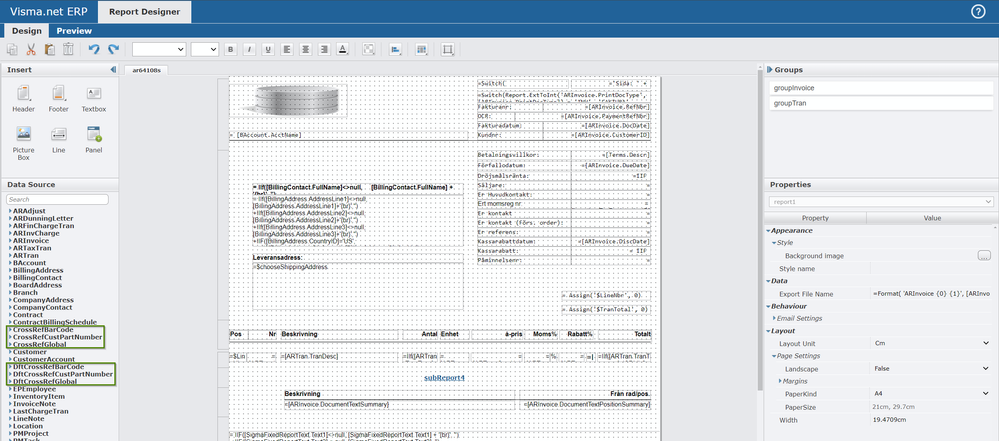
Task: Select the logo picture on canvas
Action: [289, 102]
